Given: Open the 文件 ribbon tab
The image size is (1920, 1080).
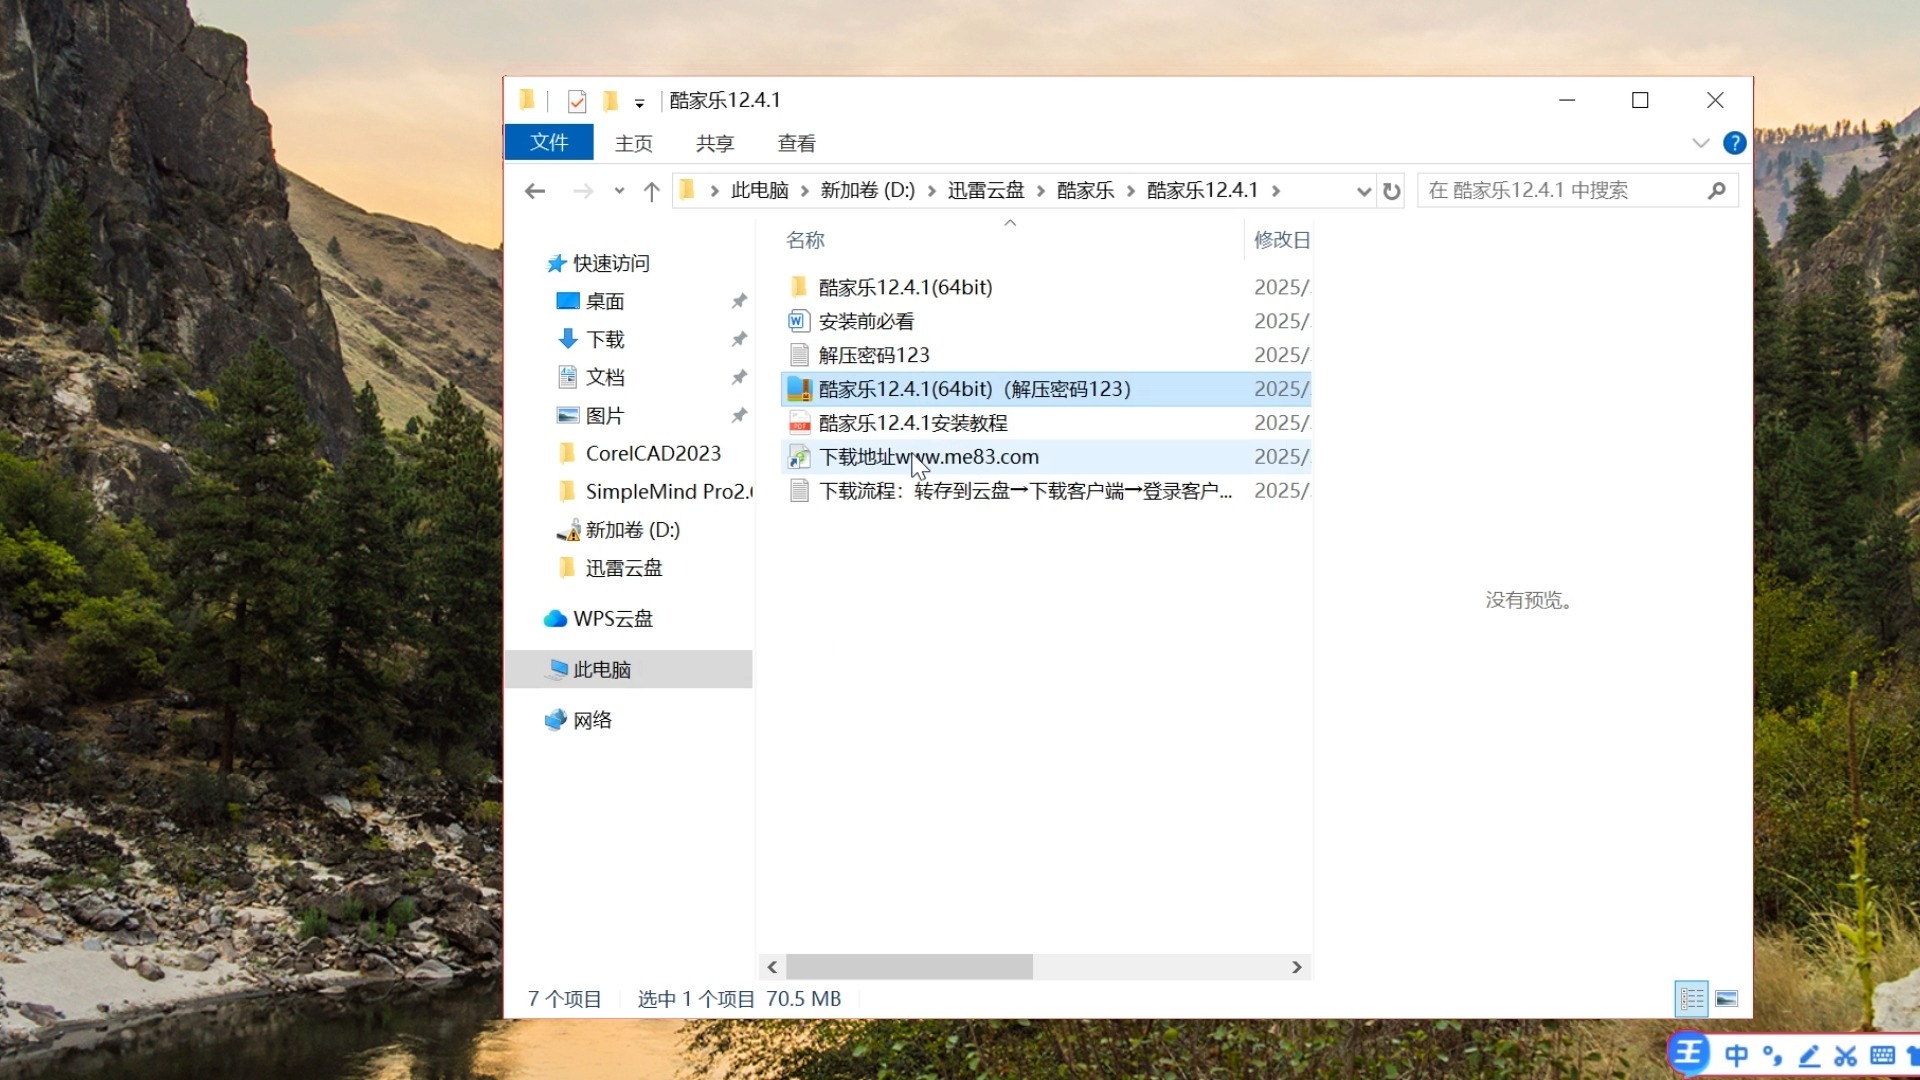Looking at the screenshot, I should coord(549,142).
